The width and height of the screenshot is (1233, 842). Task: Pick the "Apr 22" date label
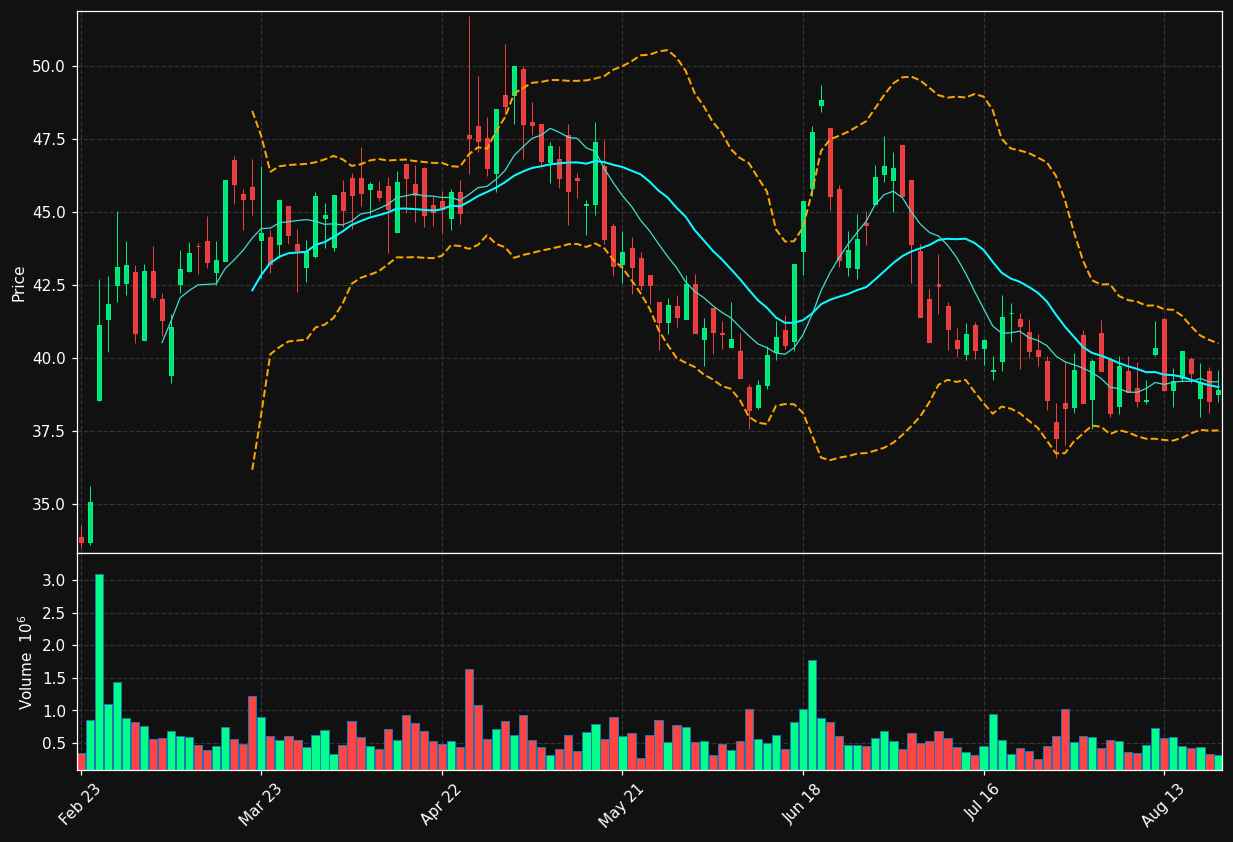440,805
